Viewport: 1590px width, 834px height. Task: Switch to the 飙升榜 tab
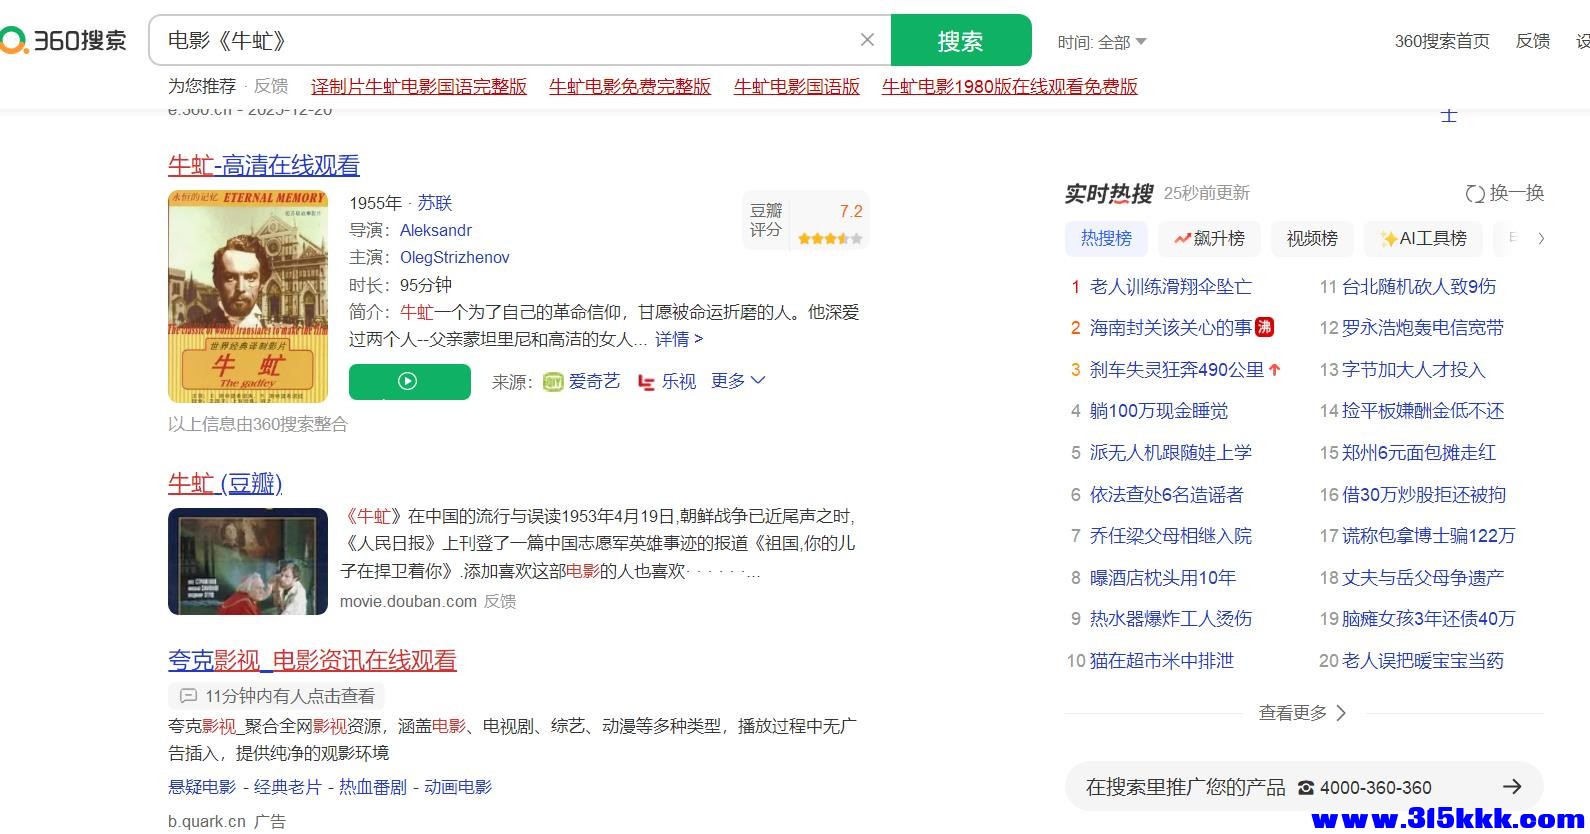click(1209, 238)
